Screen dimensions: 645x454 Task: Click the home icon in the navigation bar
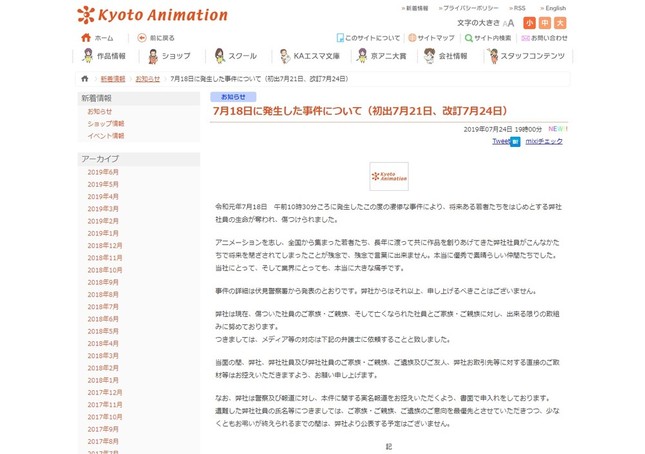point(86,38)
